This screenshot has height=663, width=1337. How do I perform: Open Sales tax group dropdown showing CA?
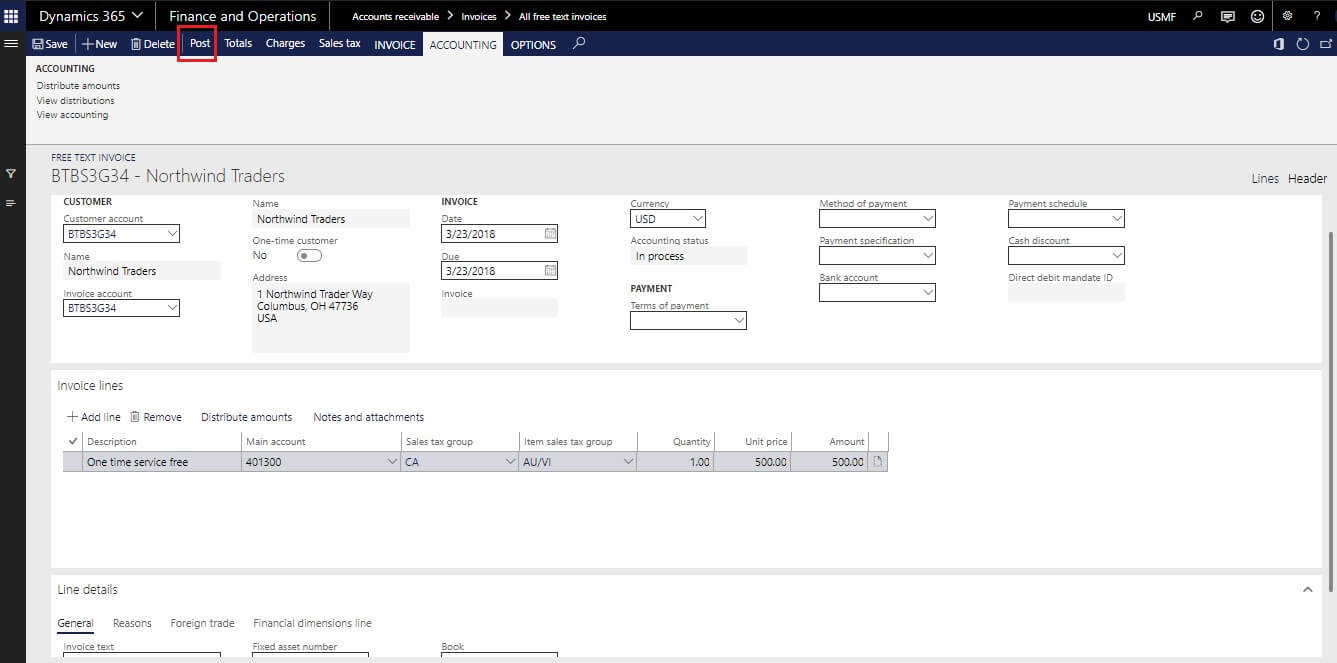click(510, 462)
